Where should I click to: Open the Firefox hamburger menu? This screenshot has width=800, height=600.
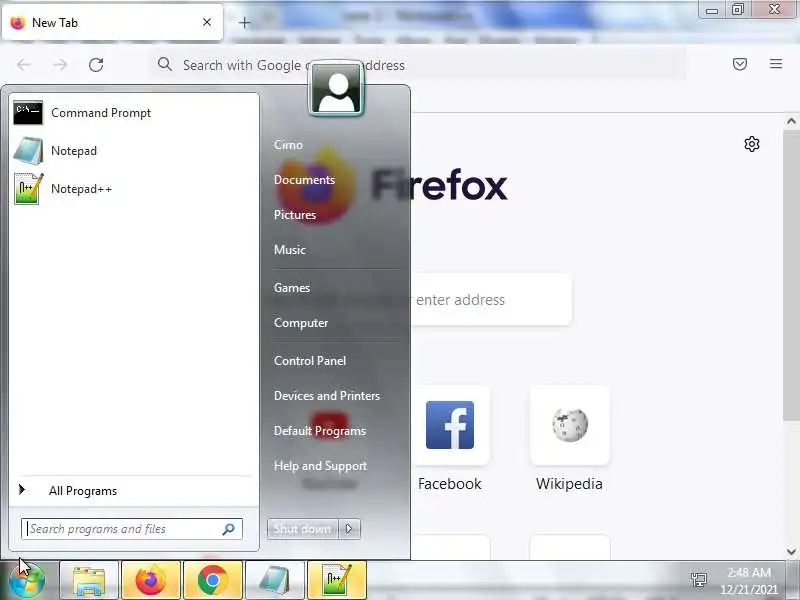click(776, 64)
